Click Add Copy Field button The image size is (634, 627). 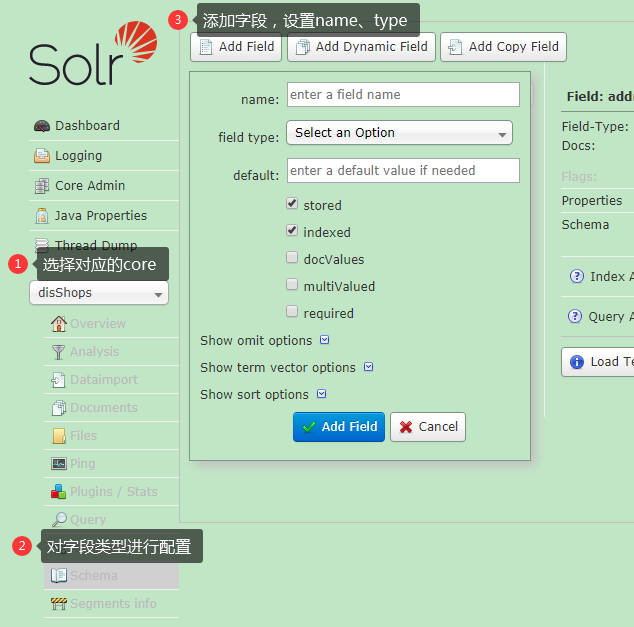(x=503, y=47)
